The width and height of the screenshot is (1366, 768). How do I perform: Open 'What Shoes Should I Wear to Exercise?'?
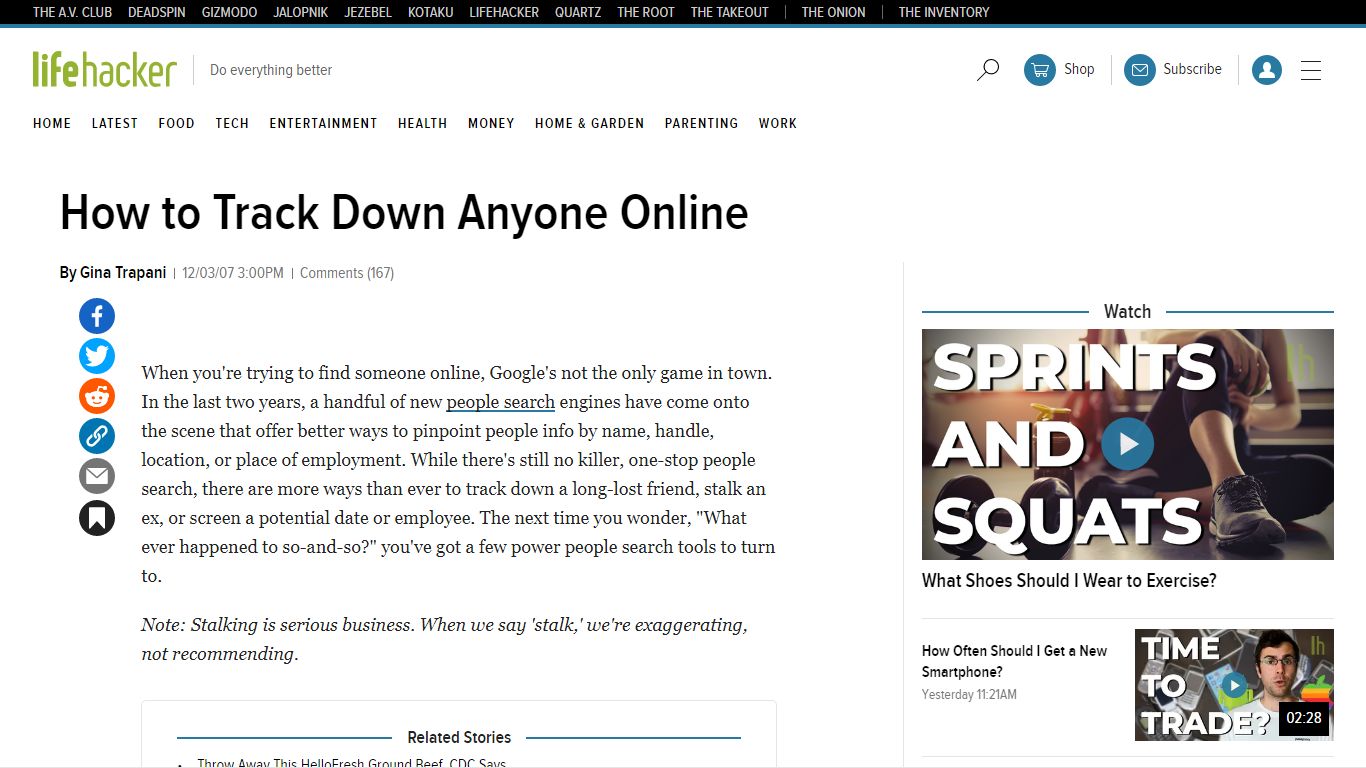1069,580
